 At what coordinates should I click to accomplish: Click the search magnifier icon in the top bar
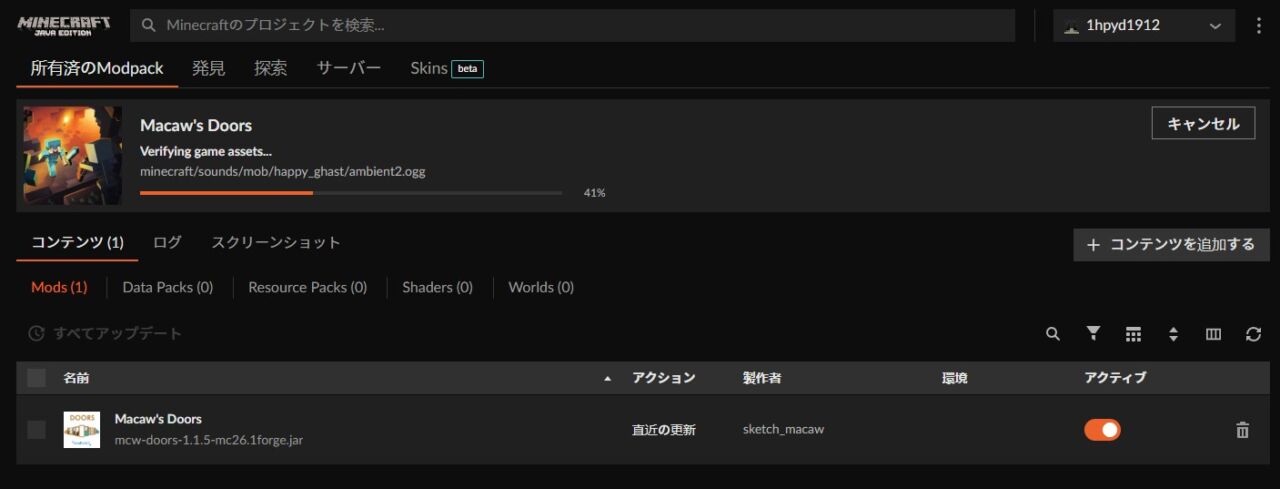[x=149, y=25]
